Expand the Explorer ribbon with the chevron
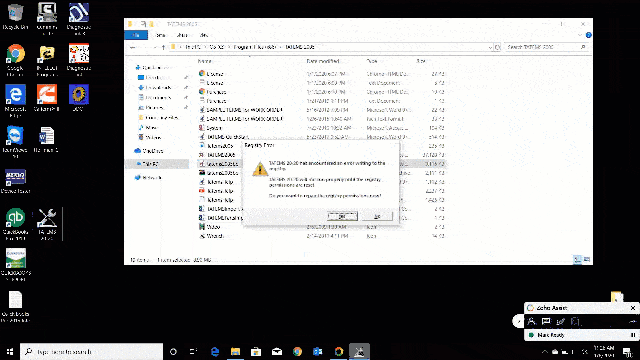This screenshot has height=360, width=640. click(x=580, y=35)
